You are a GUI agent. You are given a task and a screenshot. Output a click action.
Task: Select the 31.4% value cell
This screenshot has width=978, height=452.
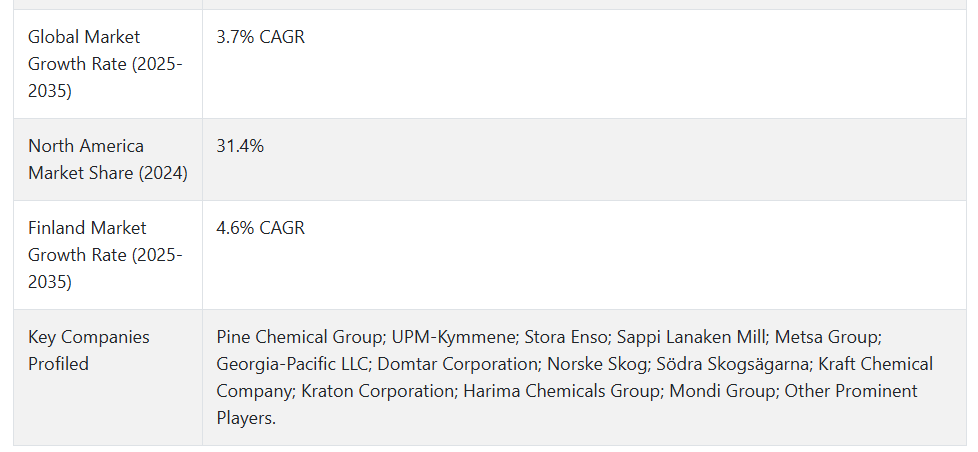584,160
